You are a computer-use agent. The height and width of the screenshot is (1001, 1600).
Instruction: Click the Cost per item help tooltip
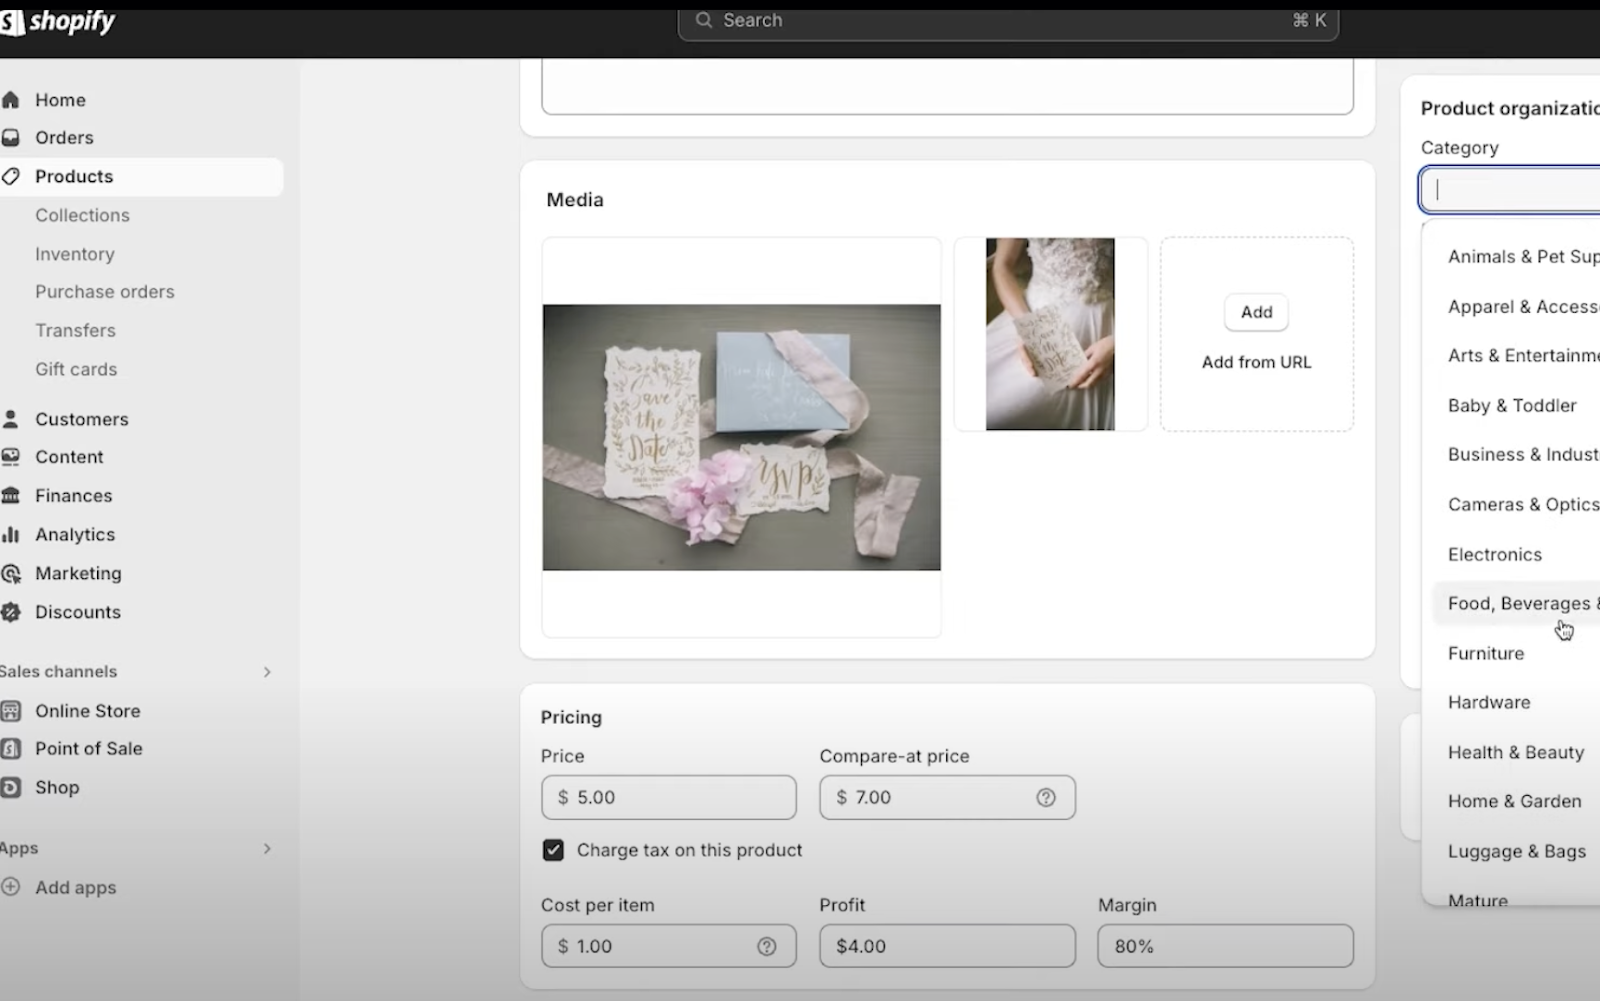coord(767,946)
